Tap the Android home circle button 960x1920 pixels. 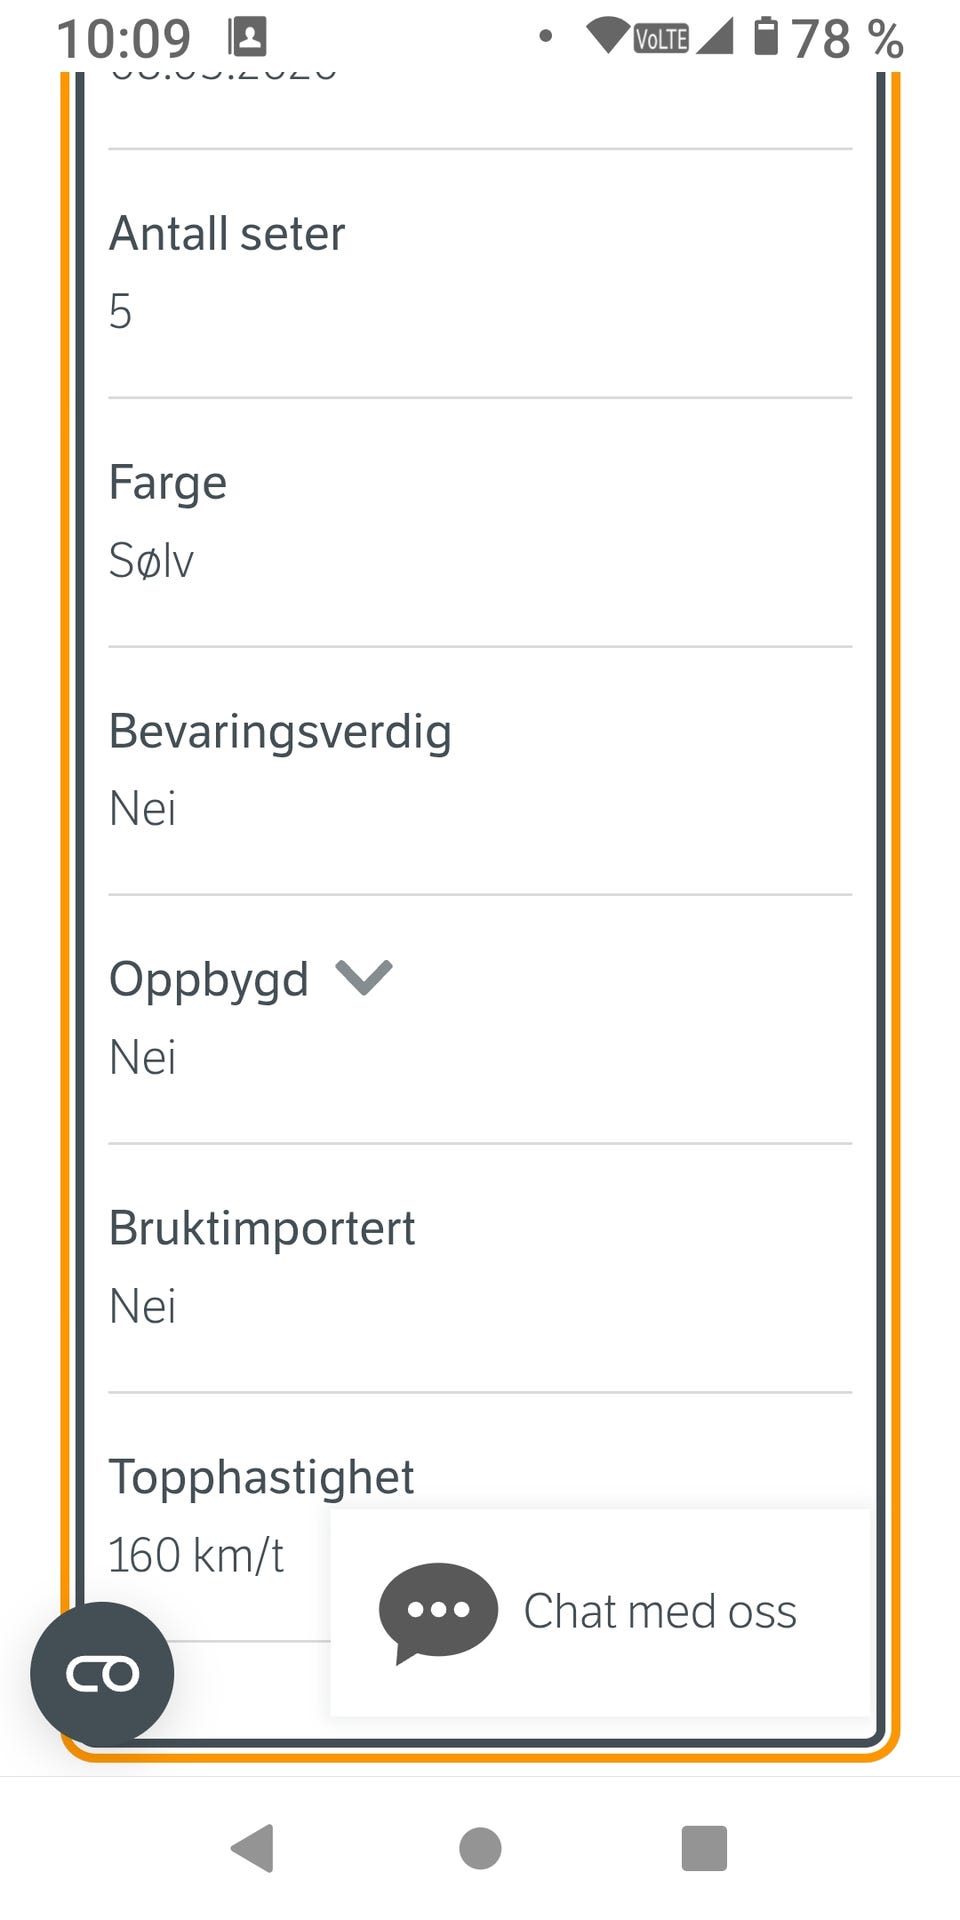click(x=480, y=1847)
